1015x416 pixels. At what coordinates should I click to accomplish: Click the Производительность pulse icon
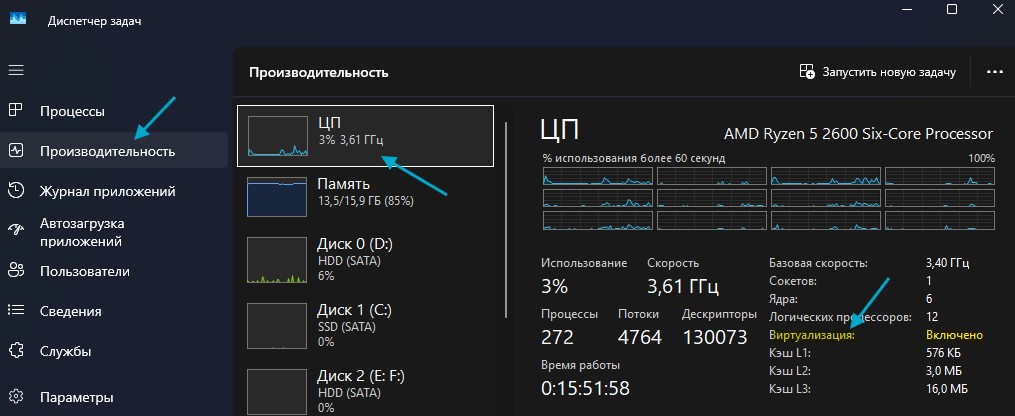pos(16,151)
